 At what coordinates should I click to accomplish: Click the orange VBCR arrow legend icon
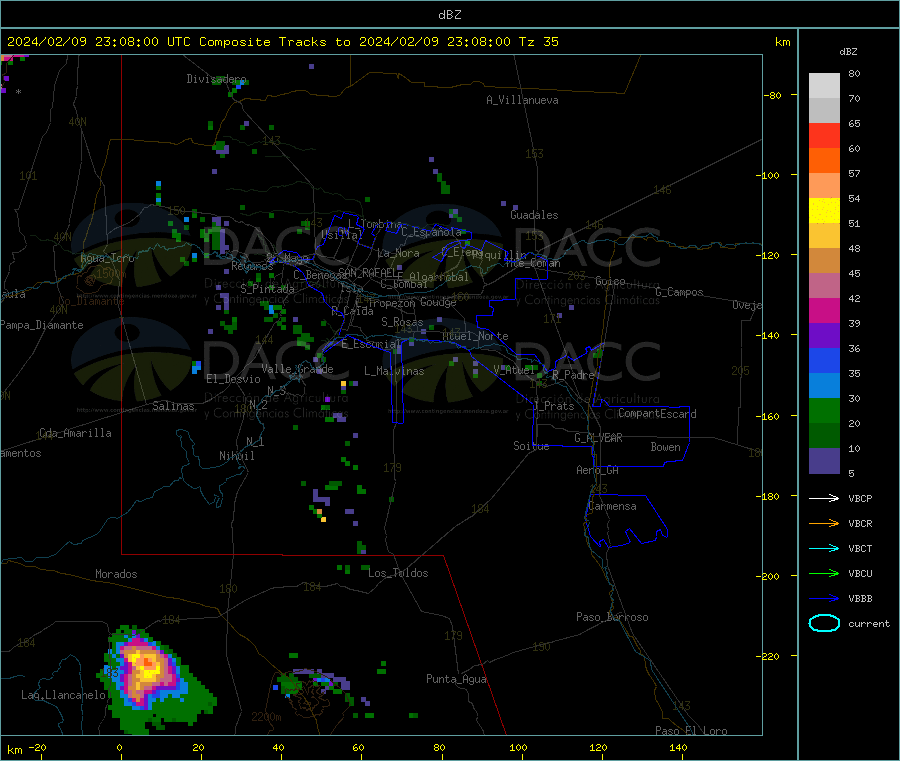pyautogui.click(x=824, y=523)
